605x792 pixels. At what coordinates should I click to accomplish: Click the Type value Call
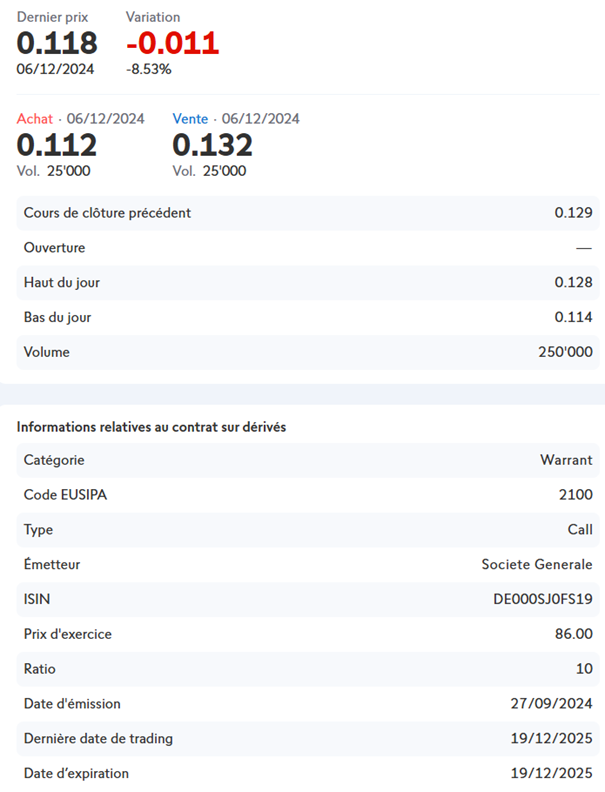click(579, 530)
